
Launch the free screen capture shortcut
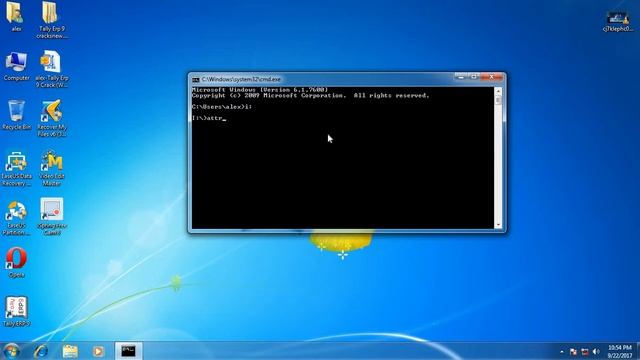point(51,217)
